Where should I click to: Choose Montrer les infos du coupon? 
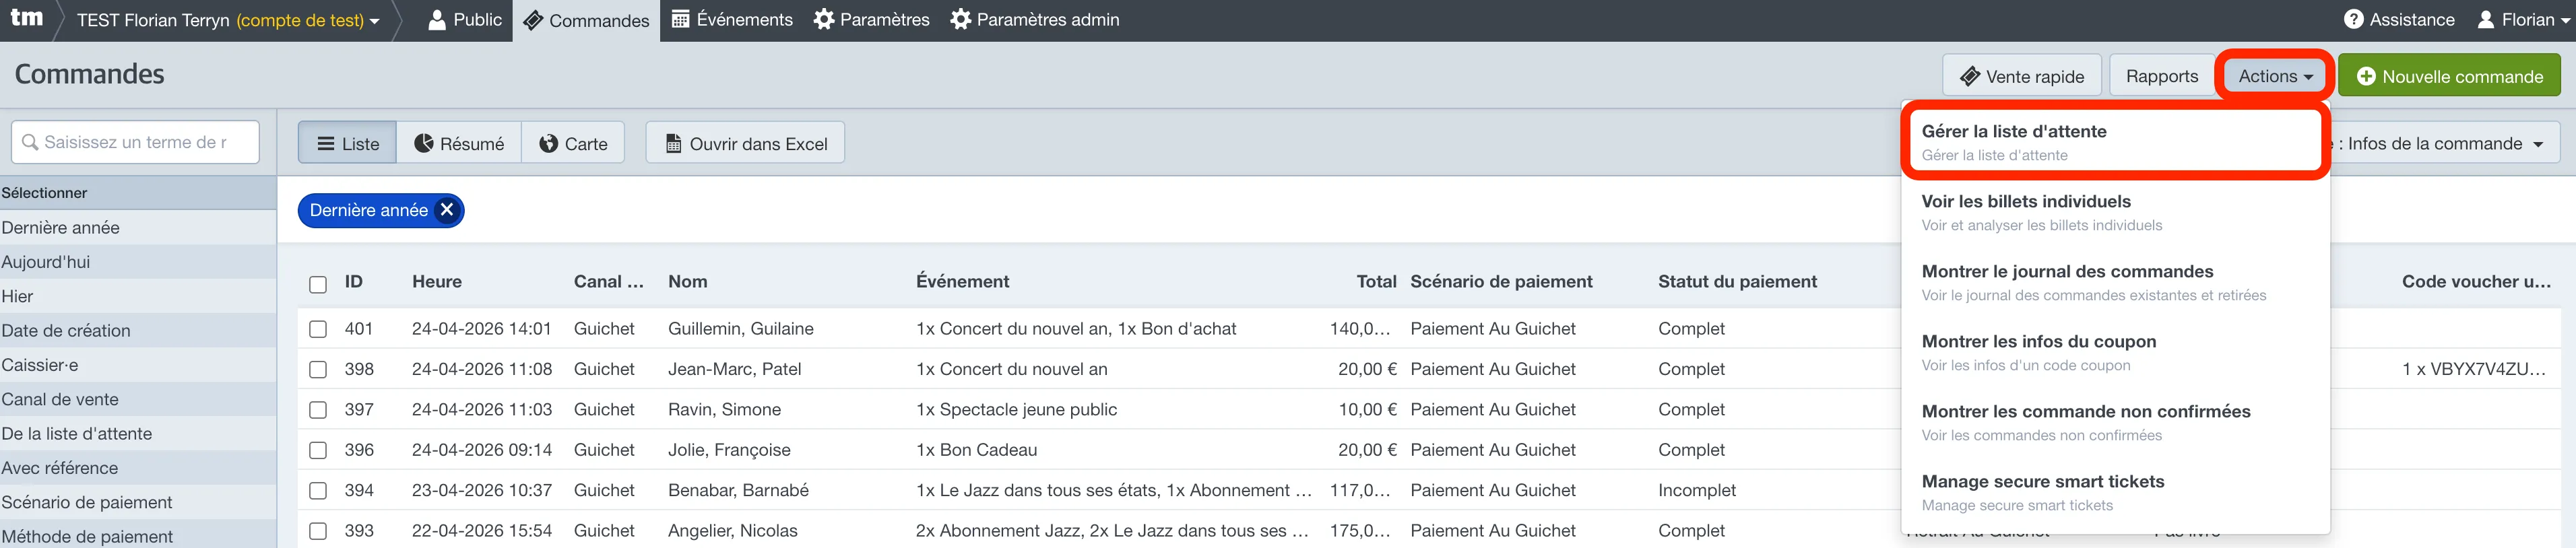2115,352
